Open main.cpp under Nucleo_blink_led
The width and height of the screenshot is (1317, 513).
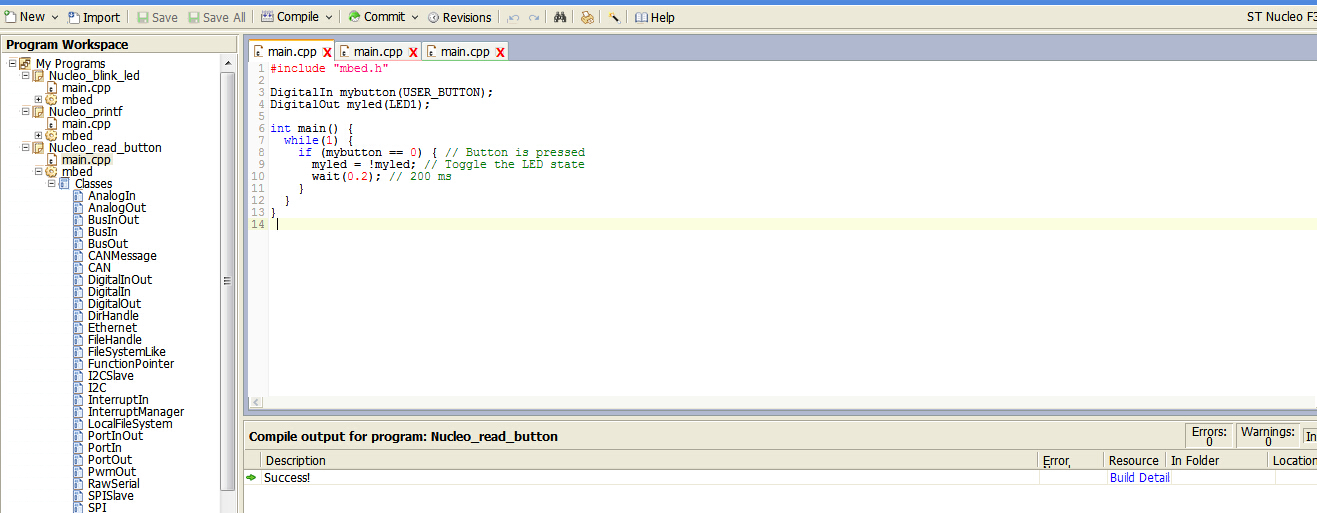click(x=86, y=88)
